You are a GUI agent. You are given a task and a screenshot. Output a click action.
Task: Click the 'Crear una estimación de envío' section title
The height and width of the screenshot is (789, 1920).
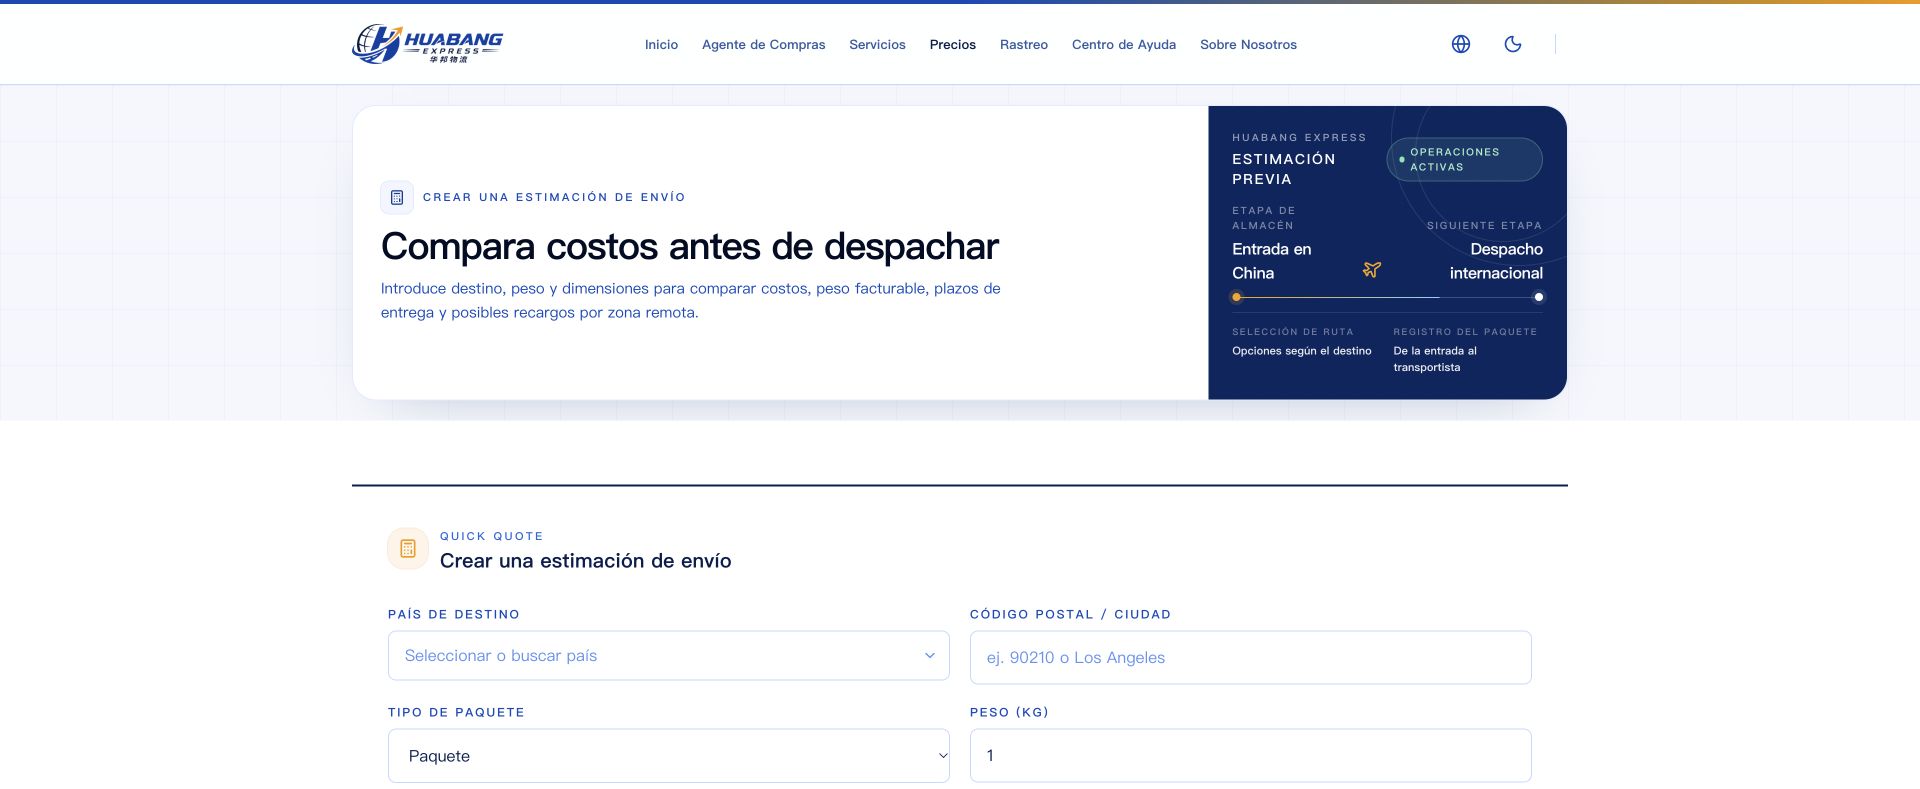(x=586, y=561)
